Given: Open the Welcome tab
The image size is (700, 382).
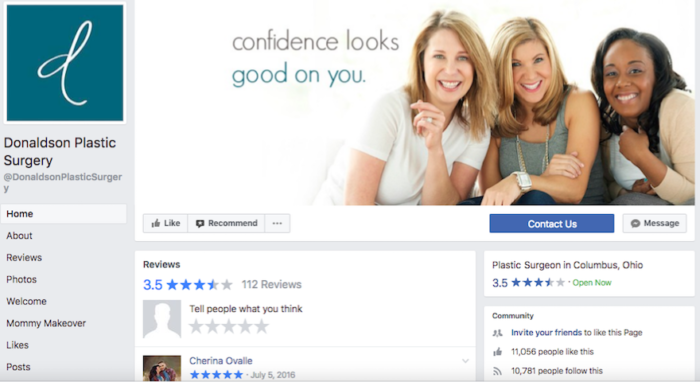Looking at the screenshot, I should click(x=26, y=301).
